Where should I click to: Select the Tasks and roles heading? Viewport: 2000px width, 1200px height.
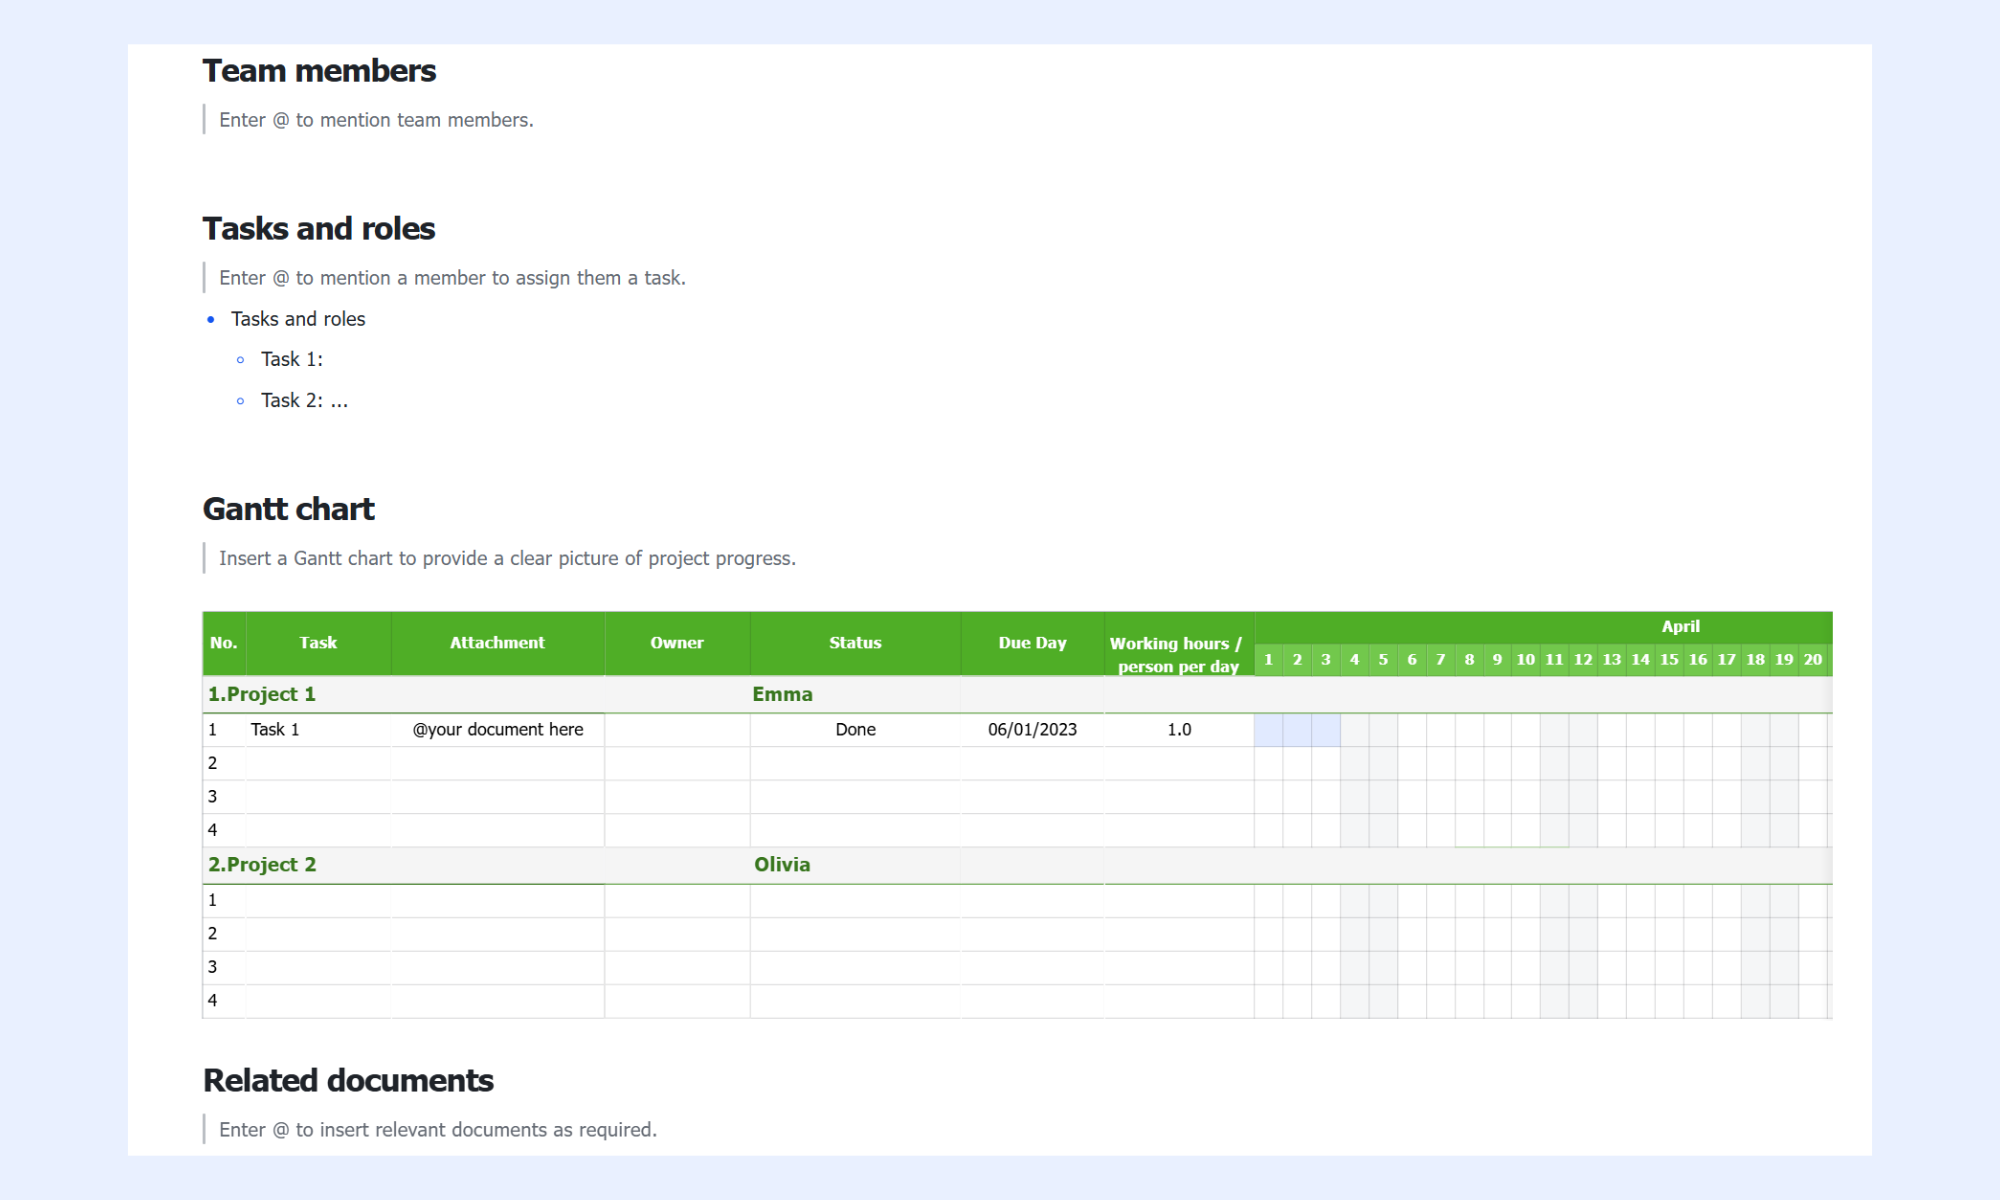[x=319, y=229]
